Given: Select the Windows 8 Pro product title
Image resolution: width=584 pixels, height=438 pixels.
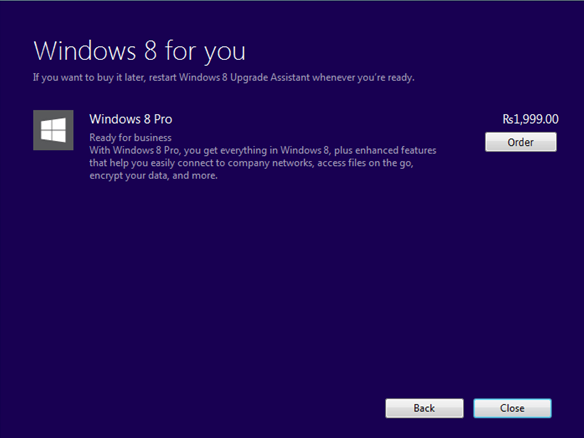Looking at the screenshot, I should [x=131, y=119].
